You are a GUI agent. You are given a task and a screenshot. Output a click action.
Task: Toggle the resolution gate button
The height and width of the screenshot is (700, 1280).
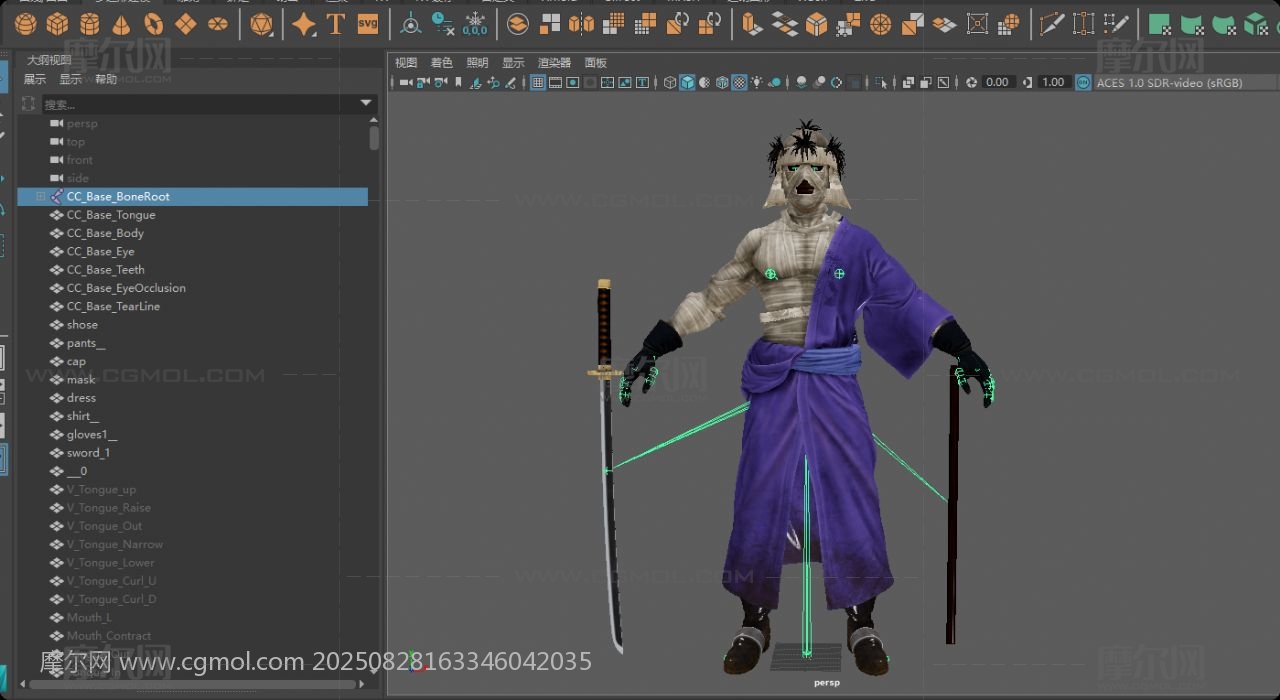[572, 82]
